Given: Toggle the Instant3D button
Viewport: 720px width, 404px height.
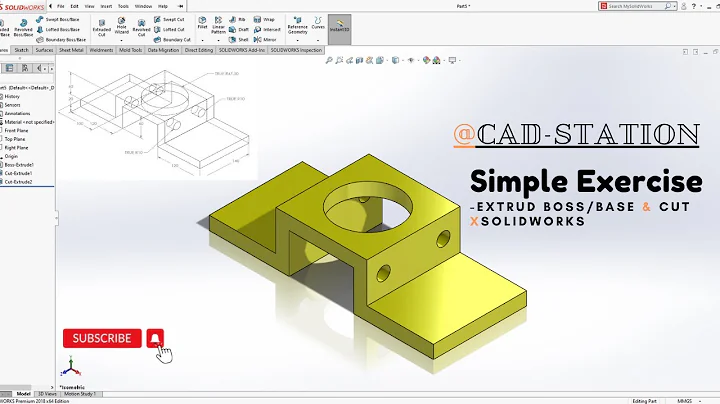Looking at the screenshot, I should tap(339, 29).
